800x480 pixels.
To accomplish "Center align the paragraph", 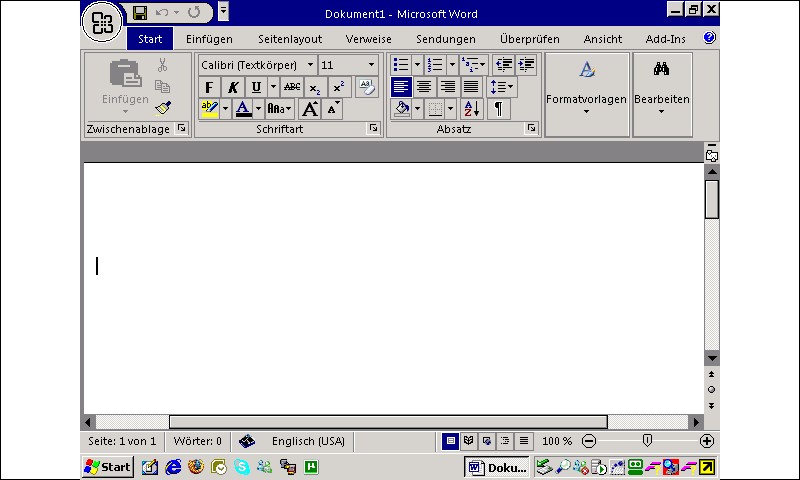I will tap(424, 87).
